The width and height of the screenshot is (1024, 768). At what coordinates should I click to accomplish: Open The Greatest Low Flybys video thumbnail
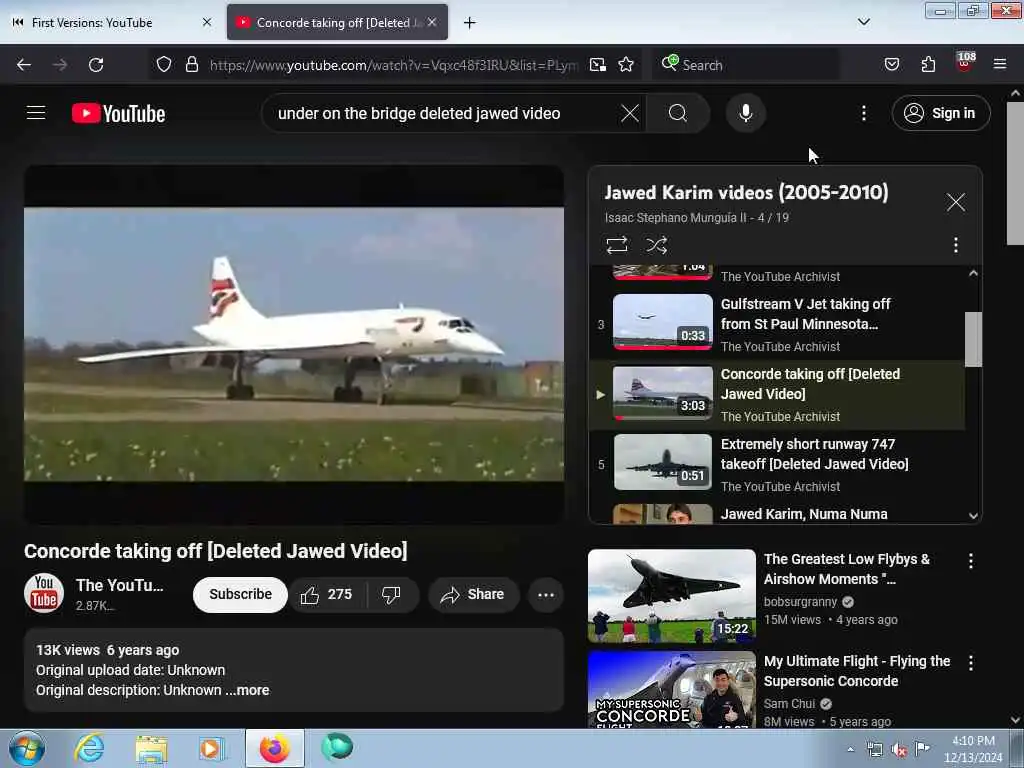pyautogui.click(x=671, y=596)
